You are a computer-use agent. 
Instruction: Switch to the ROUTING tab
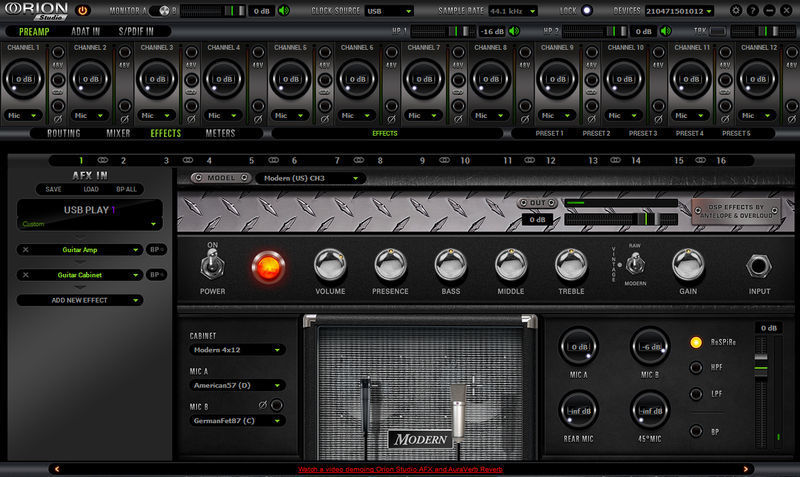click(x=64, y=133)
